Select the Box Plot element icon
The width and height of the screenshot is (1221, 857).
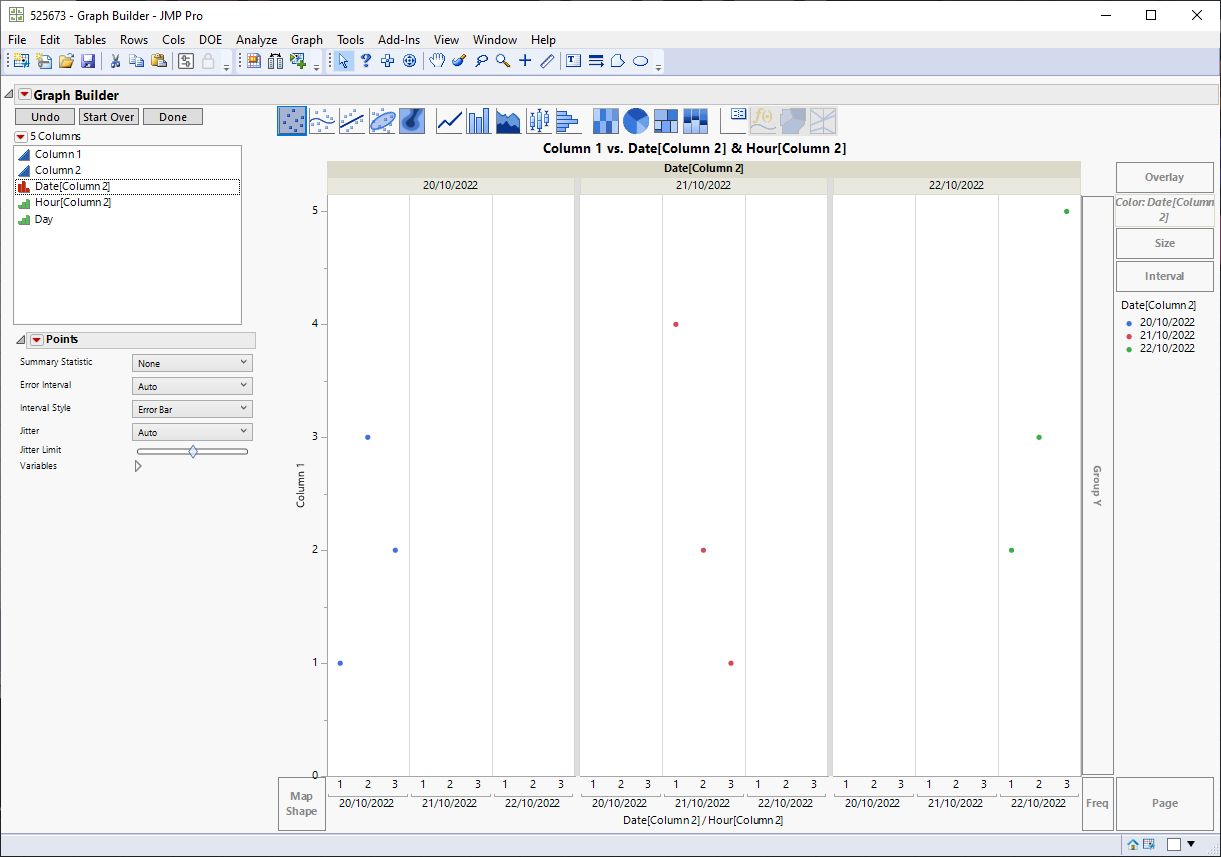coord(539,121)
